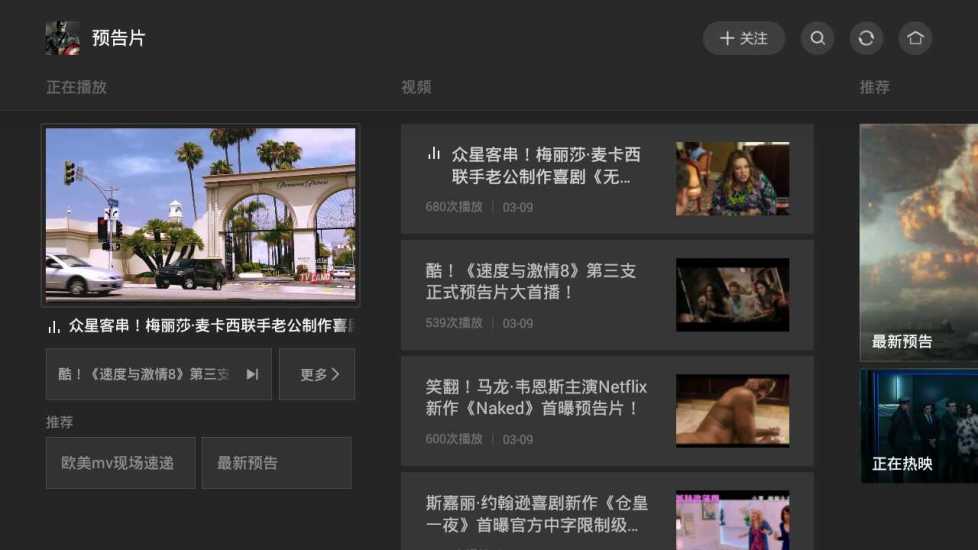Open the 最新预告 explosion poster card
Image resolution: width=978 pixels, height=550 pixels.
pos(918,240)
